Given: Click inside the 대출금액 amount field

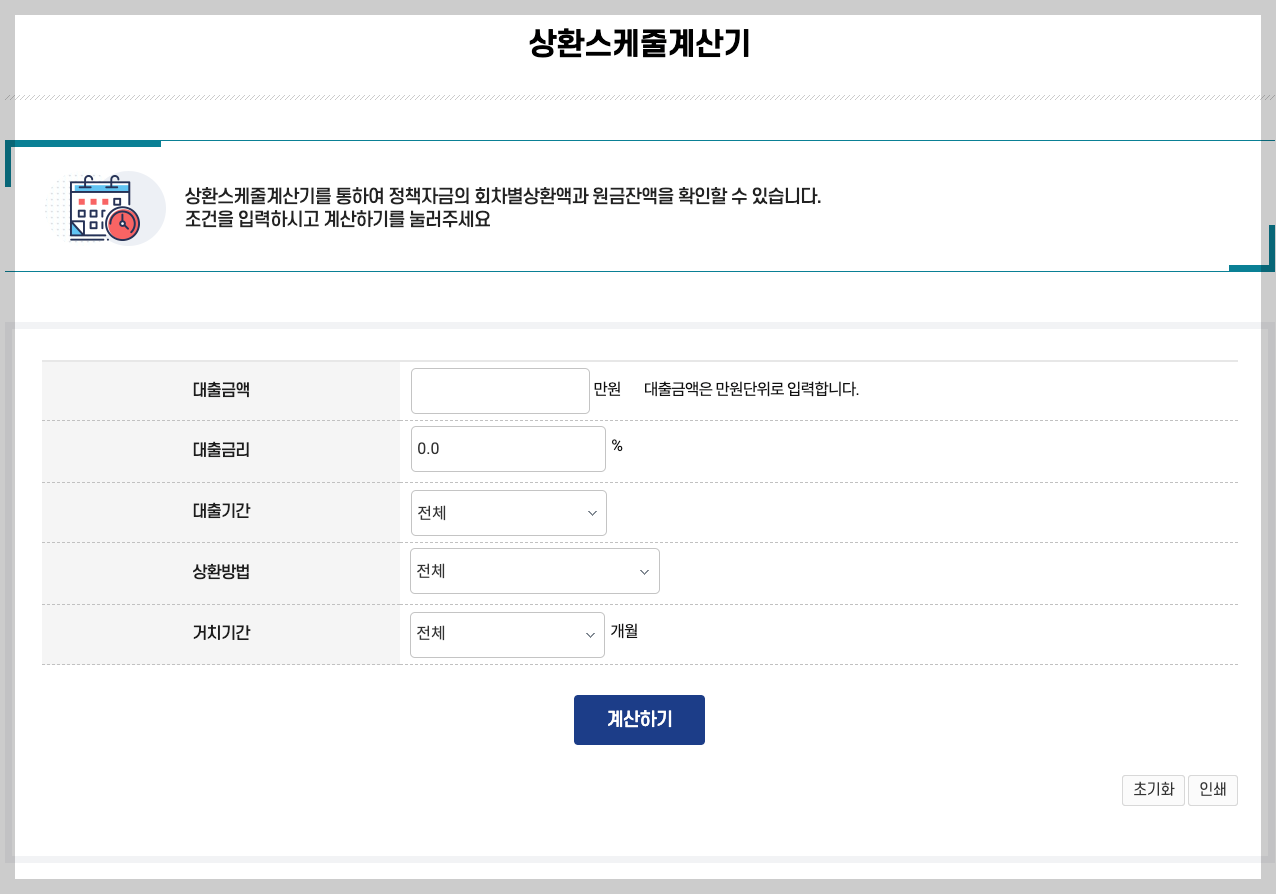Looking at the screenshot, I should 499,390.
